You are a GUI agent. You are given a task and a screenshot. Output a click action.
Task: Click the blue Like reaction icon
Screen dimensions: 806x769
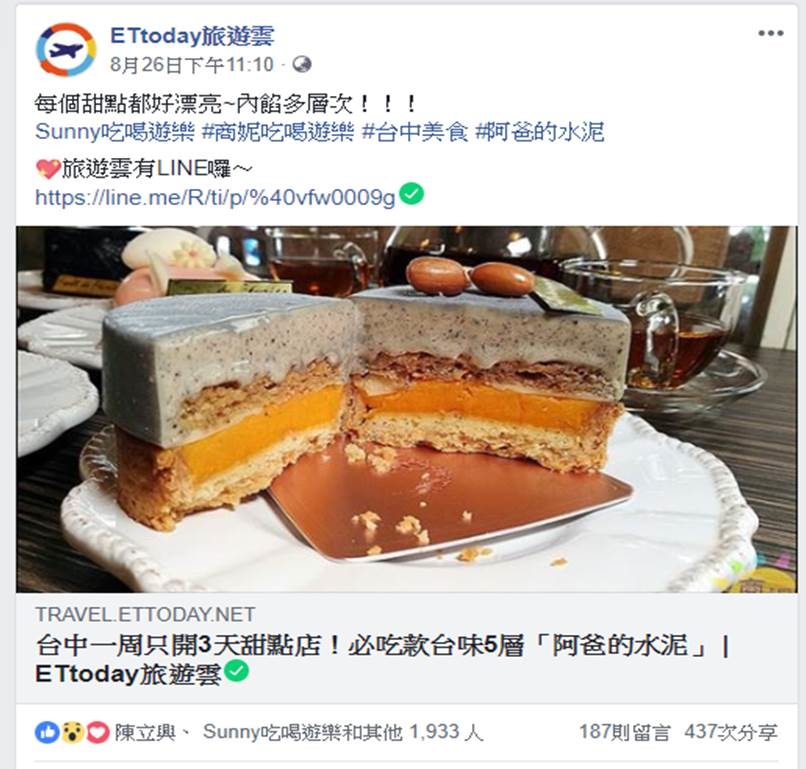[x=47, y=732]
